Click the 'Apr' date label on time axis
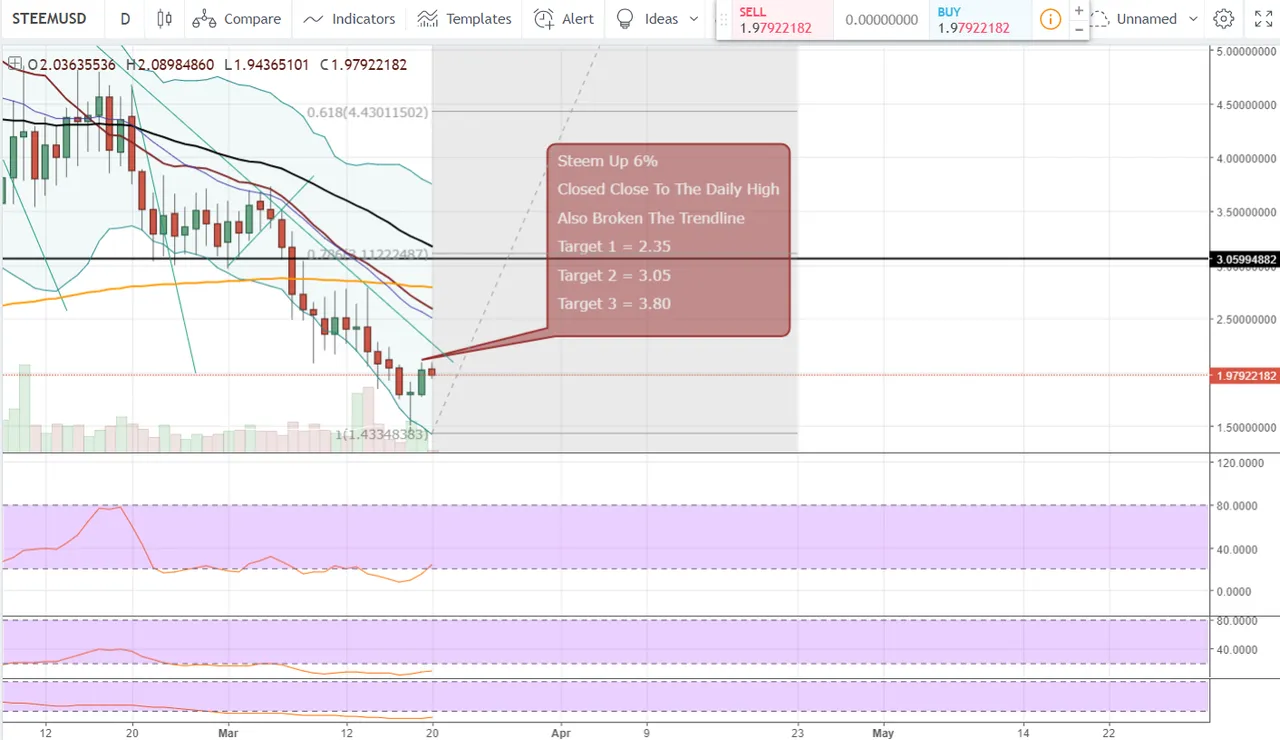 [x=559, y=732]
